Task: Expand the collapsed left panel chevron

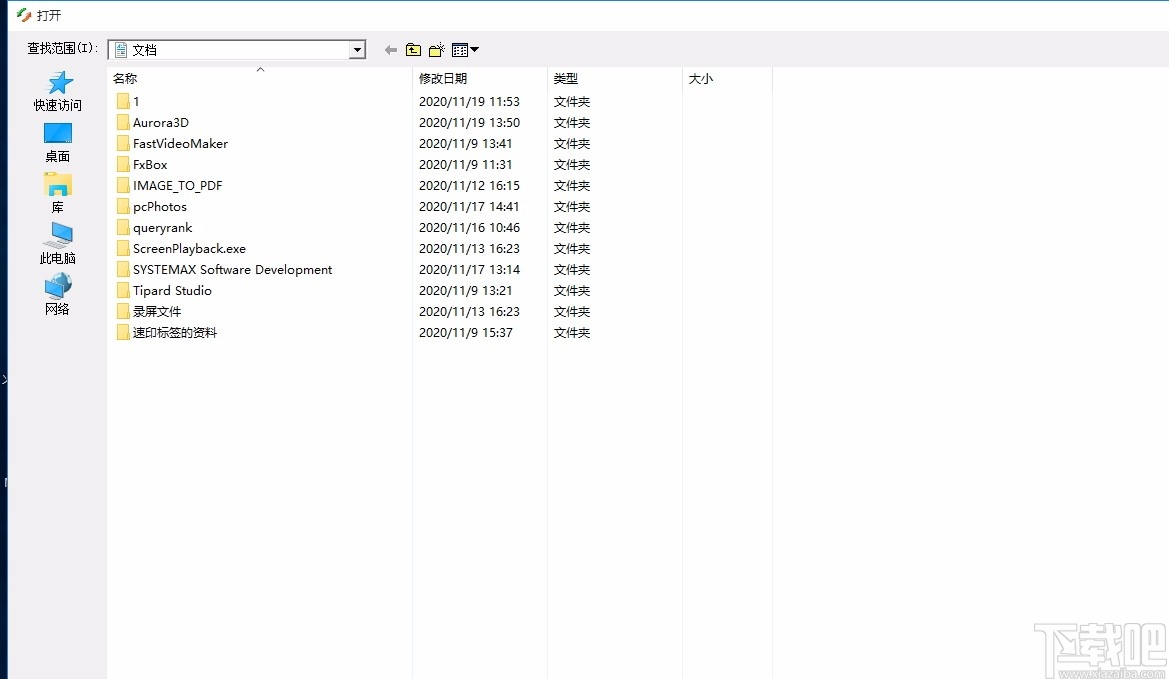Action: click(5, 379)
